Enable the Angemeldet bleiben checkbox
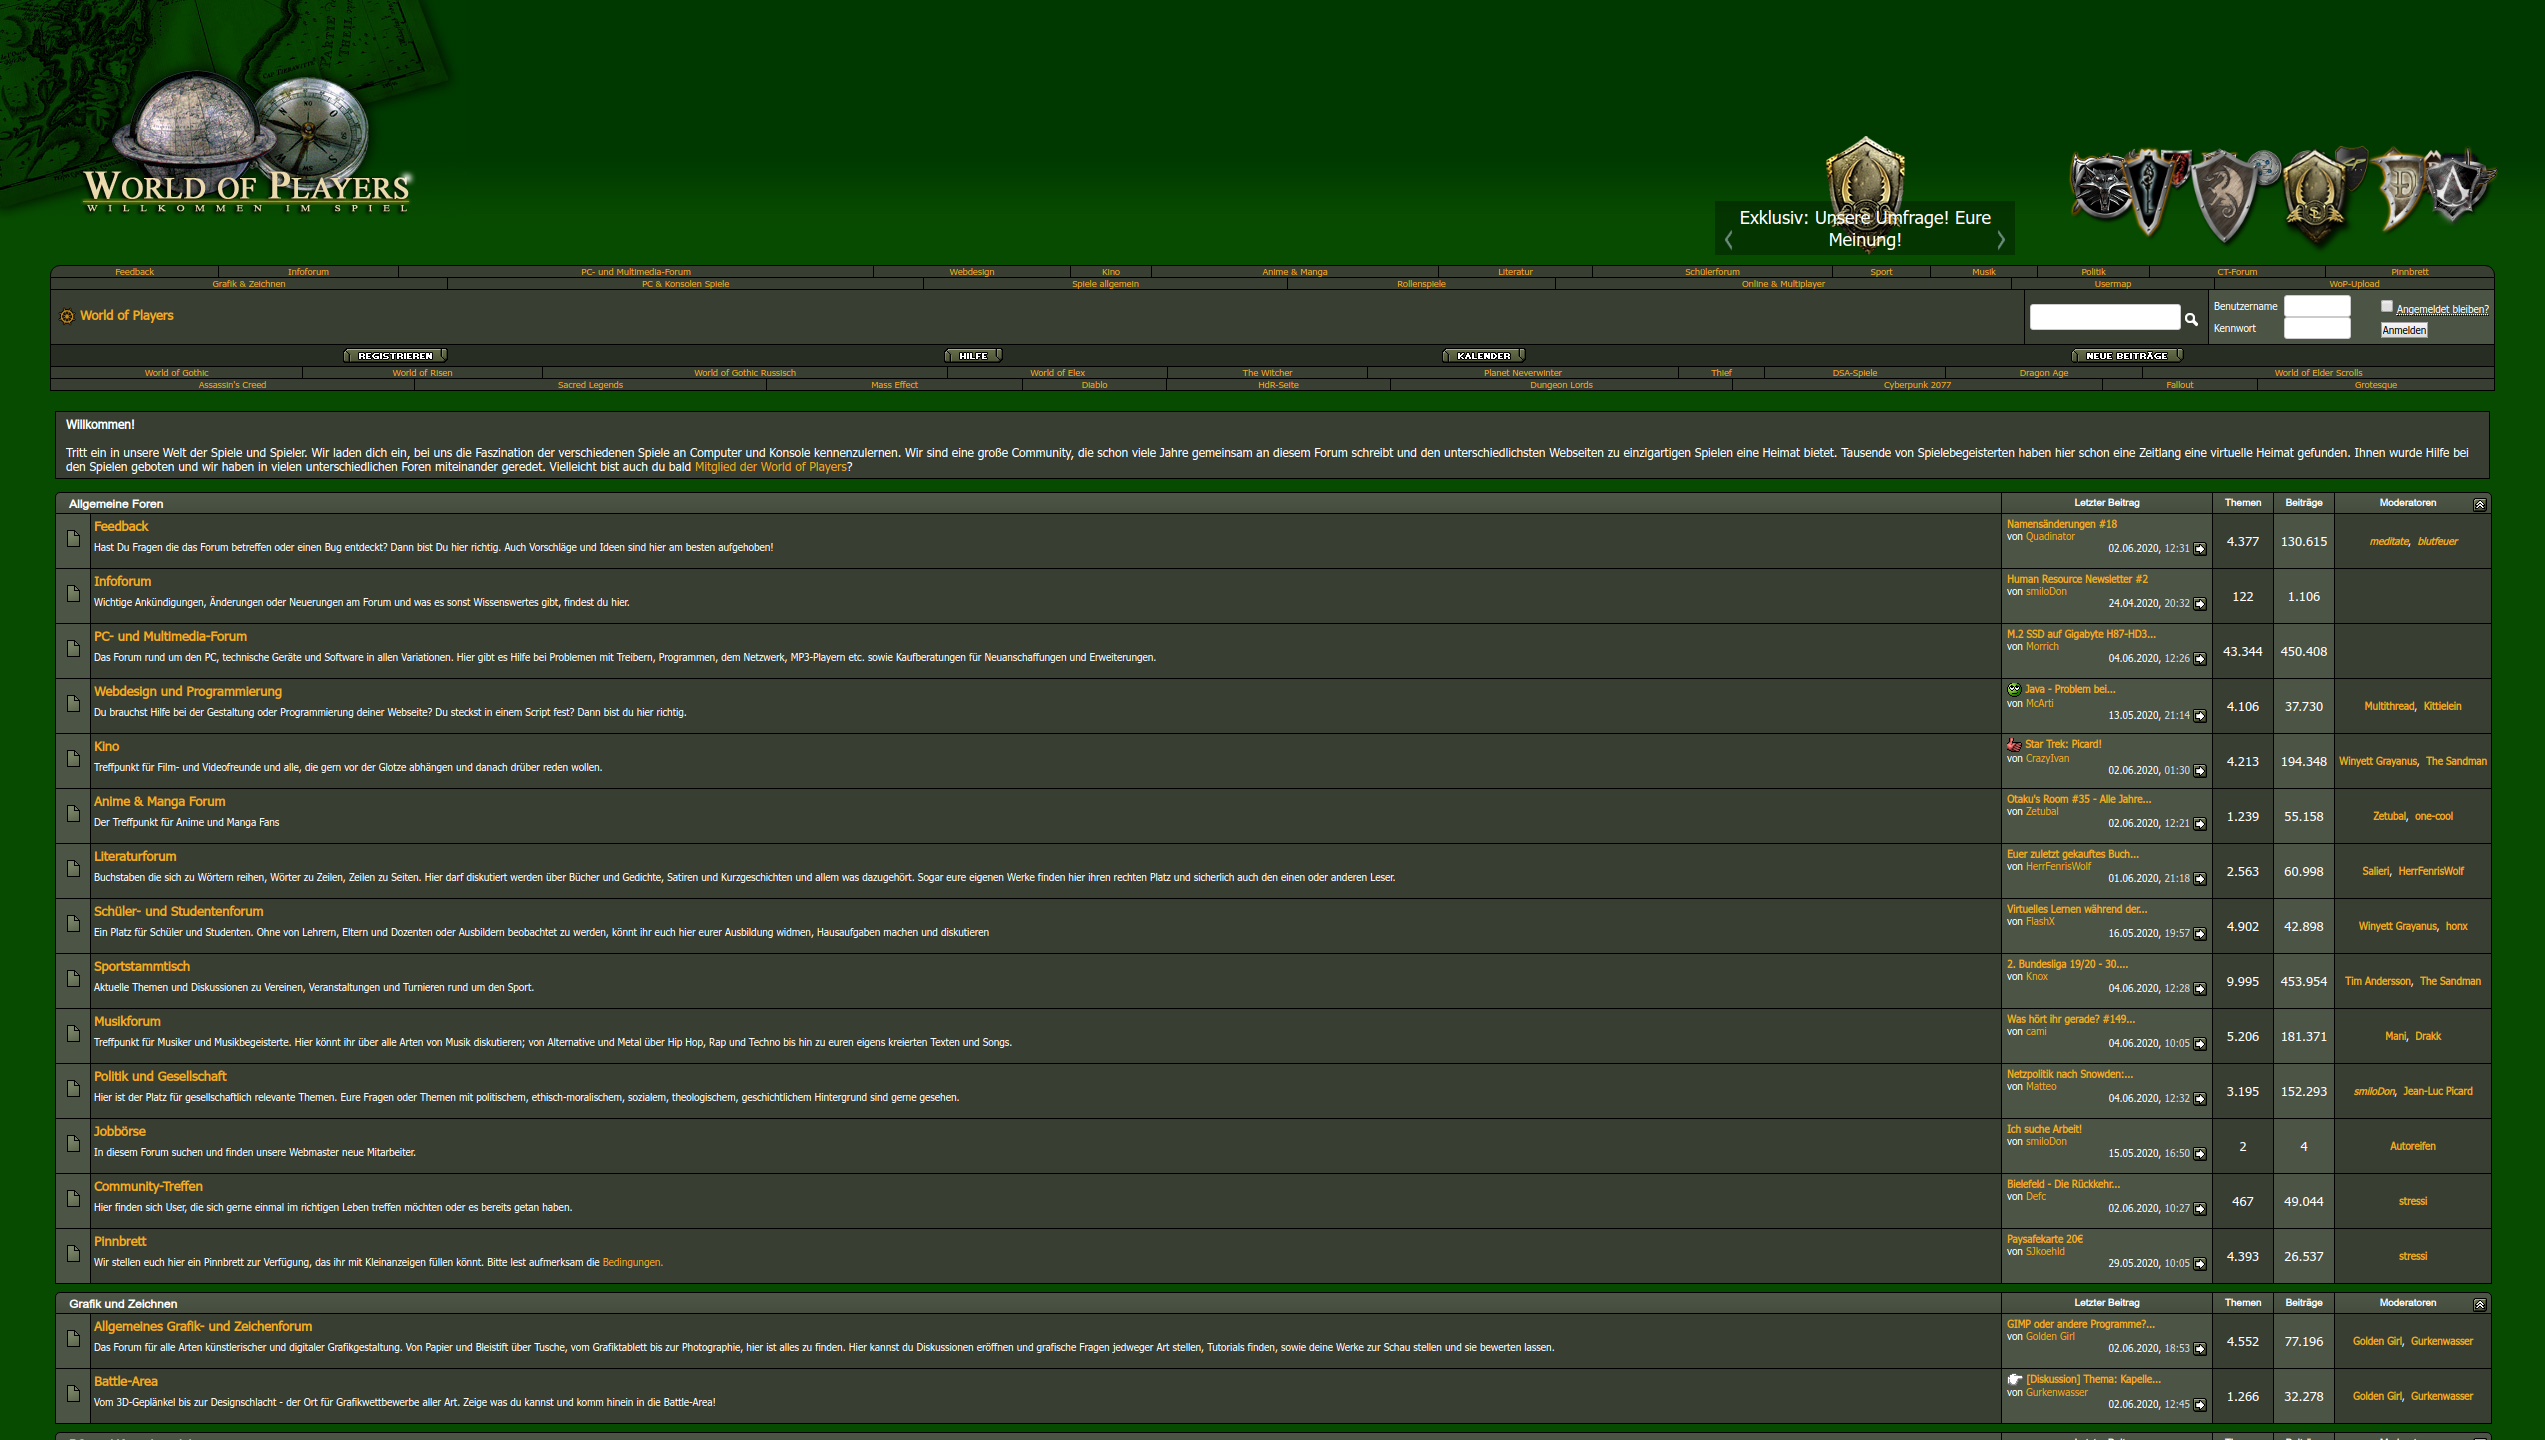This screenshot has height=1440, width=2545. click(2387, 307)
